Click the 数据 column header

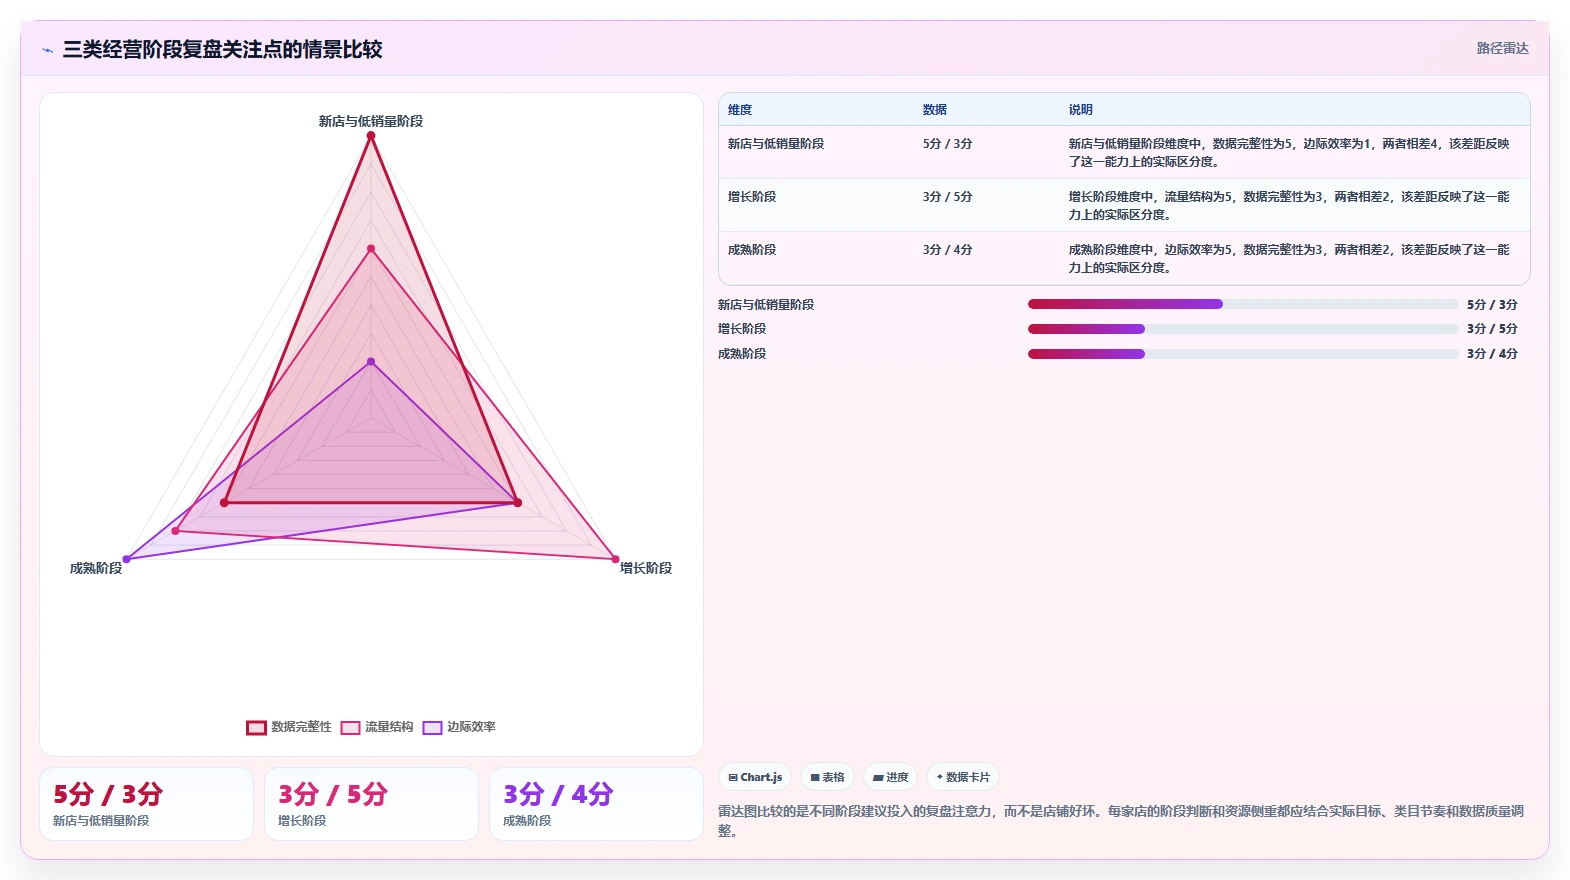pos(935,110)
